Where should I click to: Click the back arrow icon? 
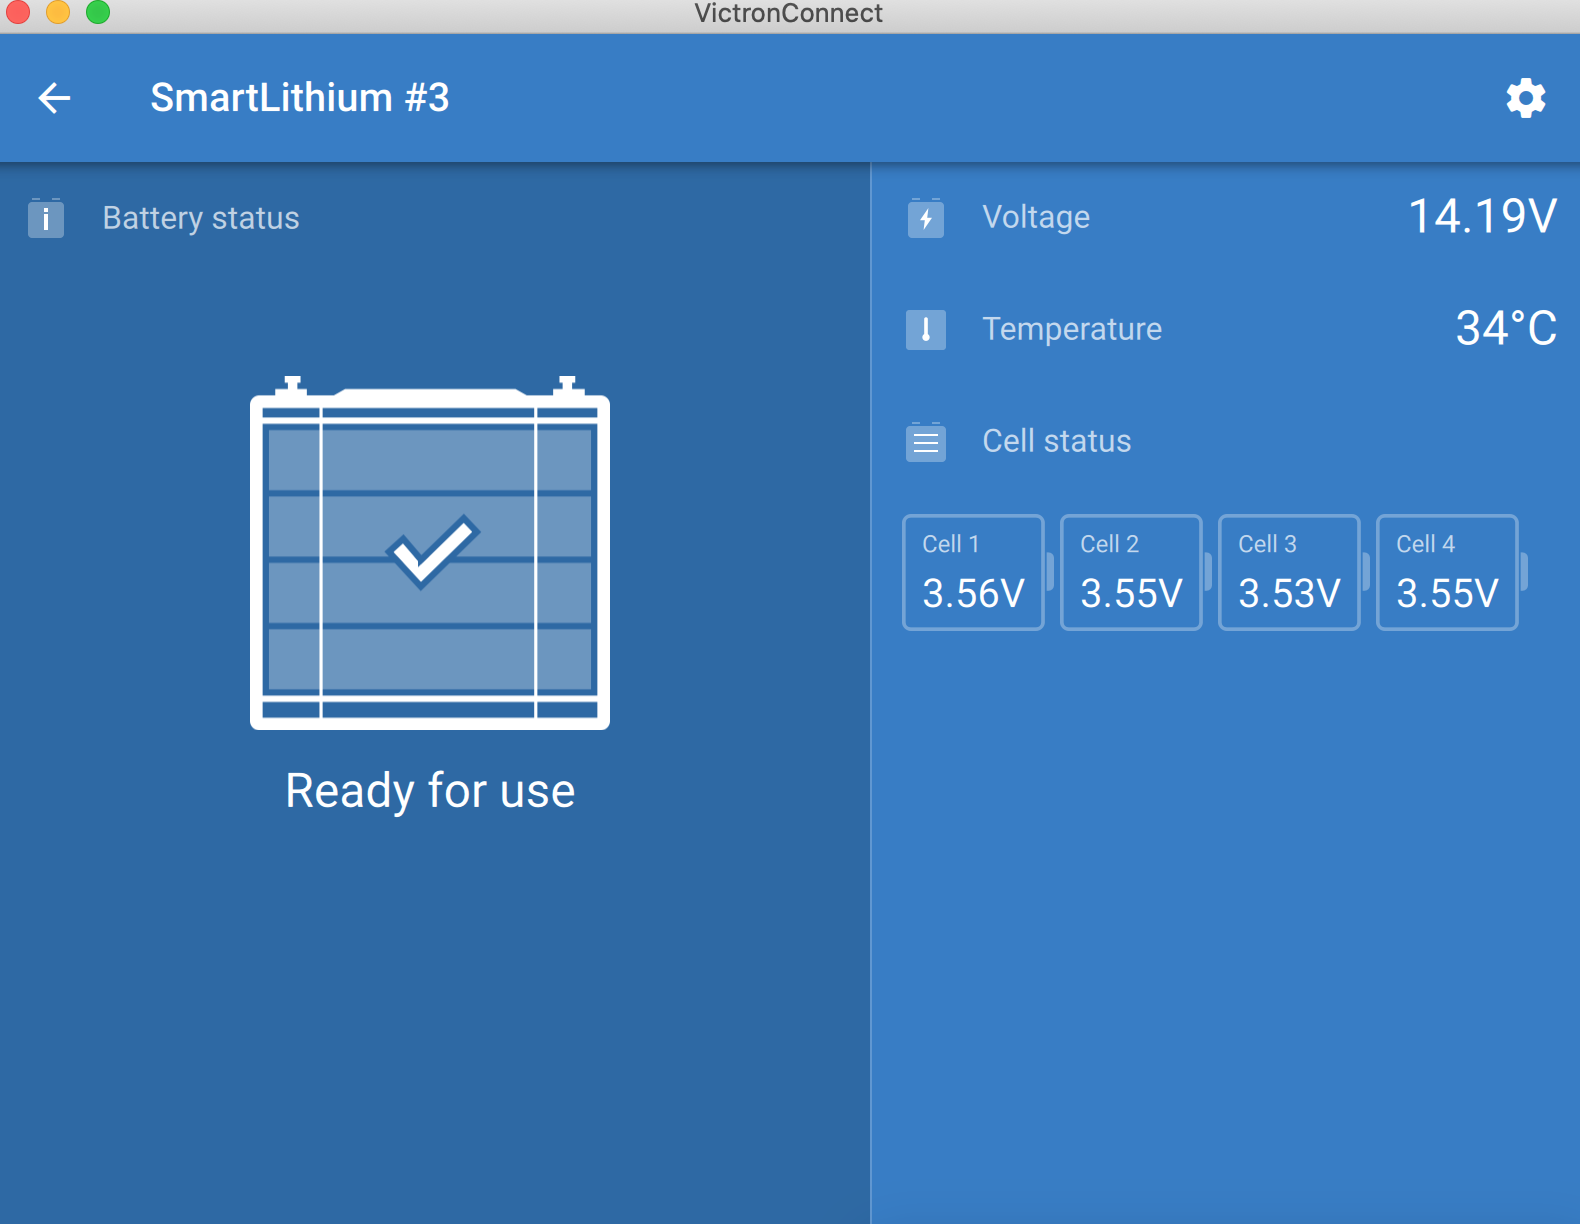click(54, 98)
